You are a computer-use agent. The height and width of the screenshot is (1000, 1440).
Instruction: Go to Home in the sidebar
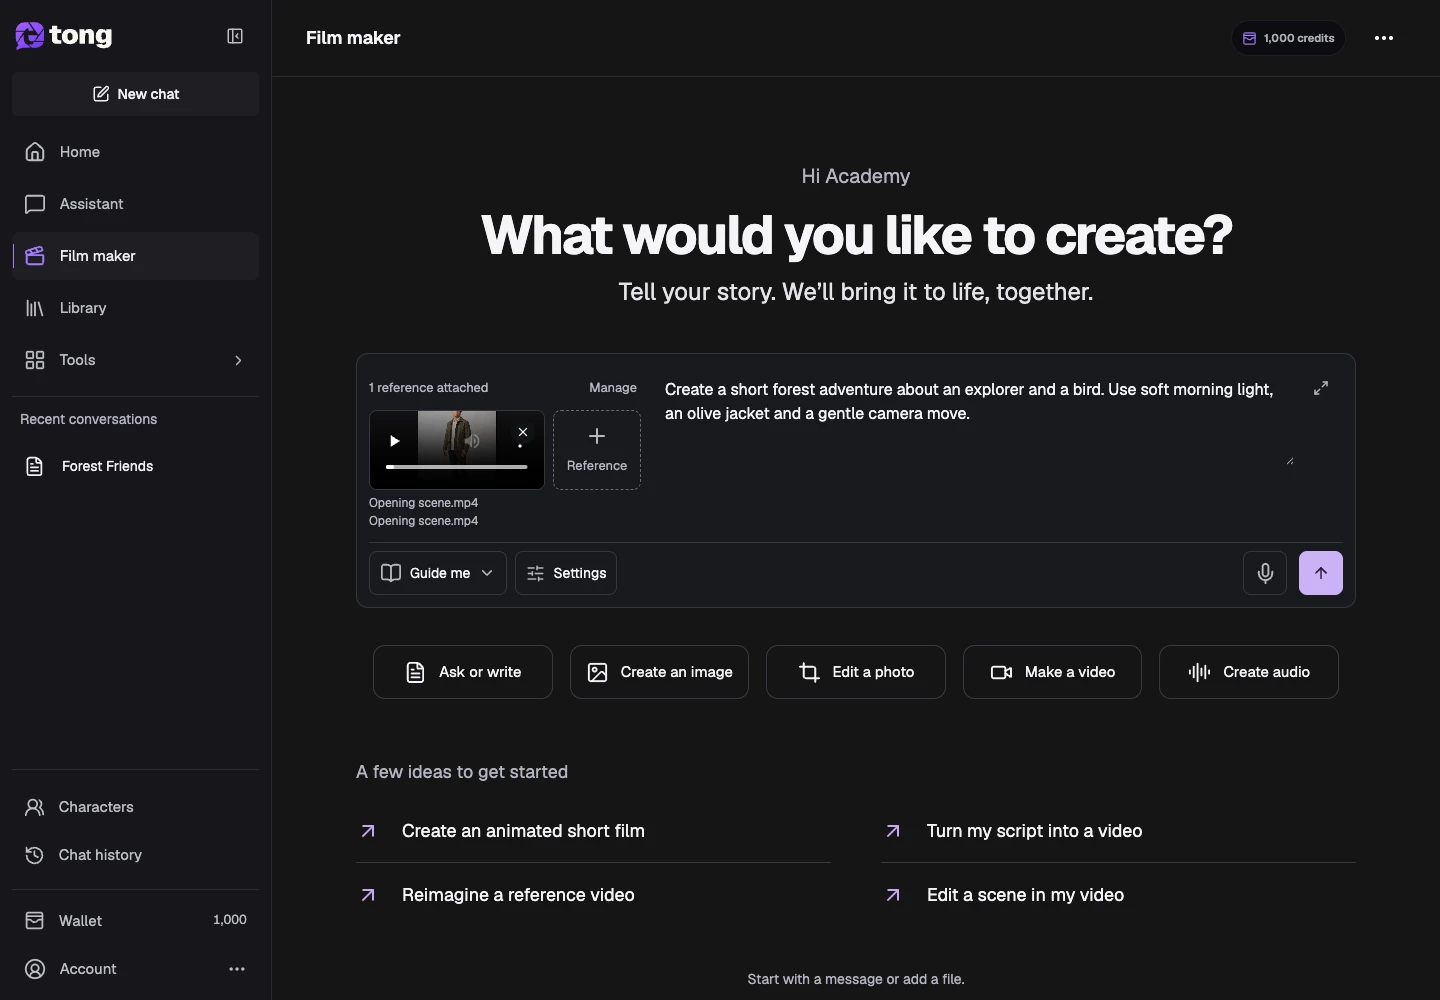[136, 152]
